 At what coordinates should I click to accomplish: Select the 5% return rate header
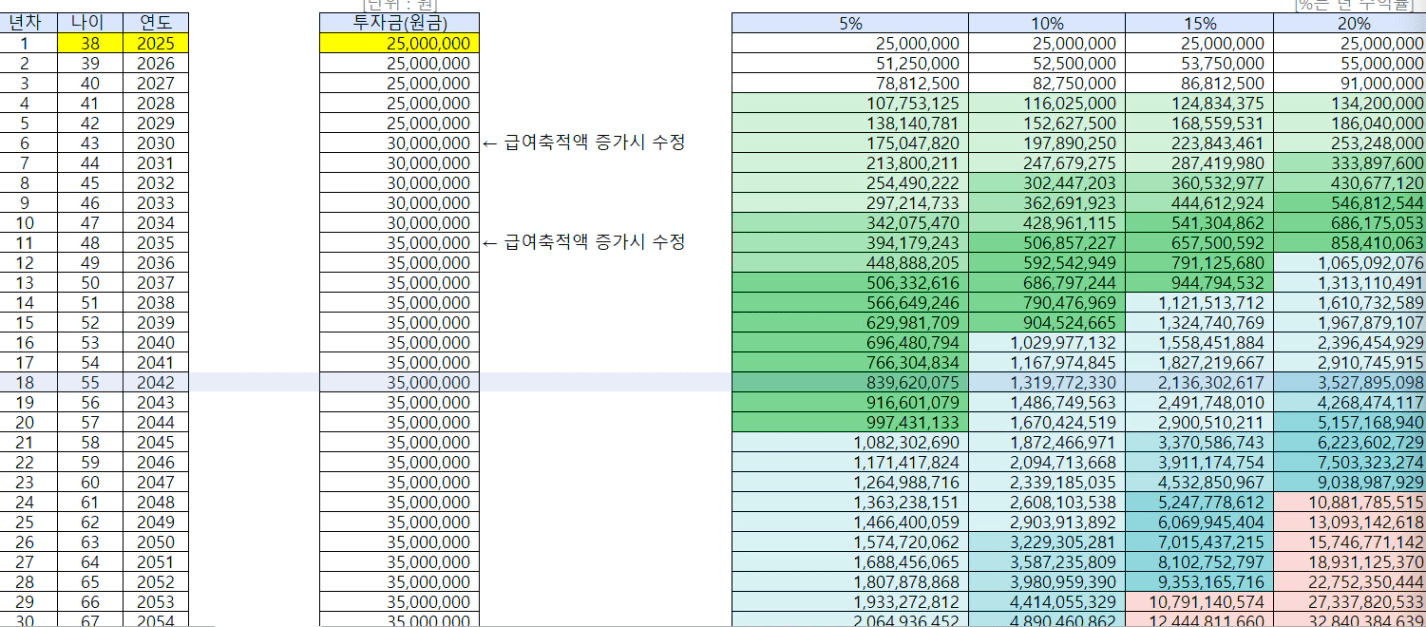(850, 23)
